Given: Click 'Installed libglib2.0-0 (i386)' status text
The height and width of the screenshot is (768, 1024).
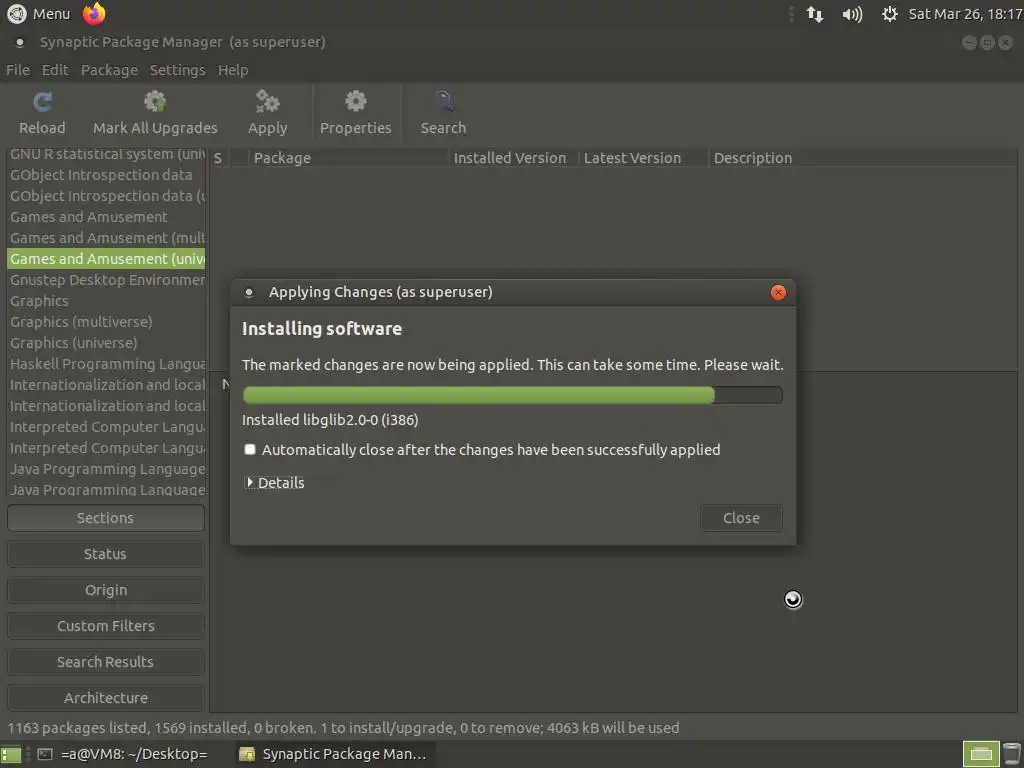Looking at the screenshot, I should 330,420.
